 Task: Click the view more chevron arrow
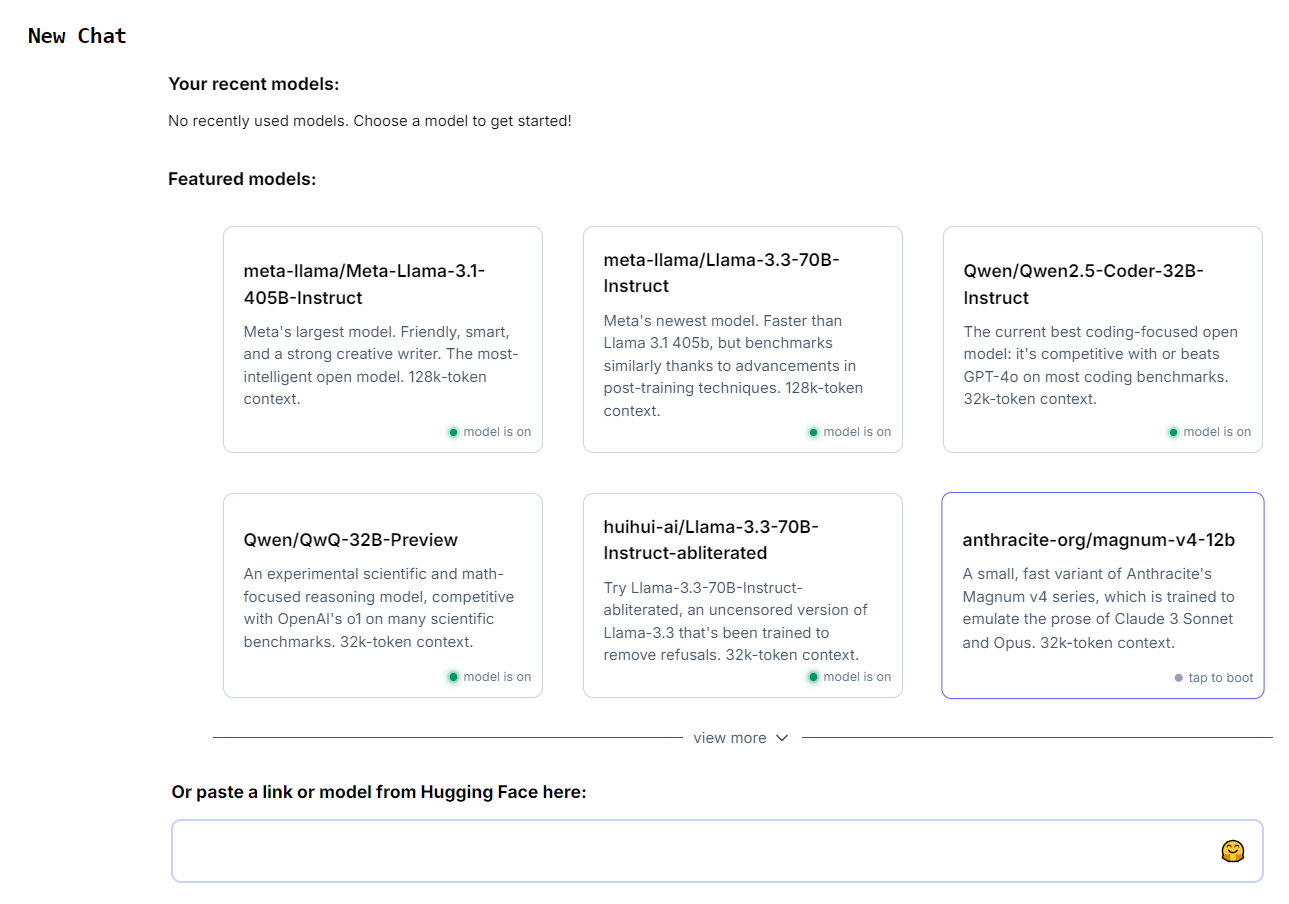click(782, 738)
